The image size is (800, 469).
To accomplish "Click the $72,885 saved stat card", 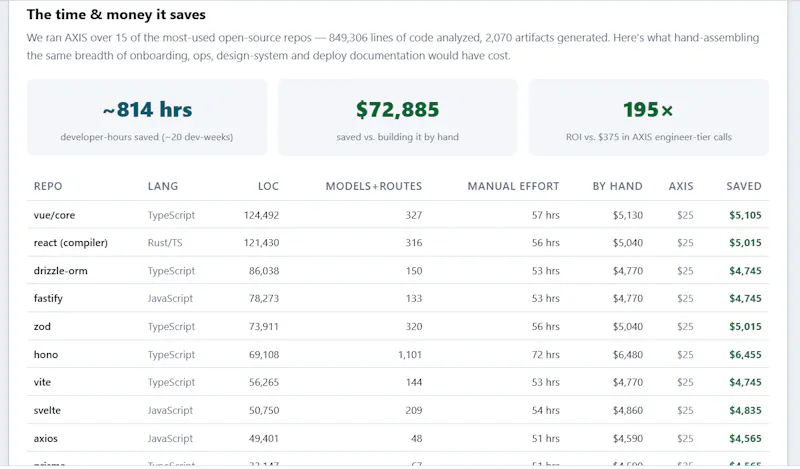I will (x=397, y=117).
